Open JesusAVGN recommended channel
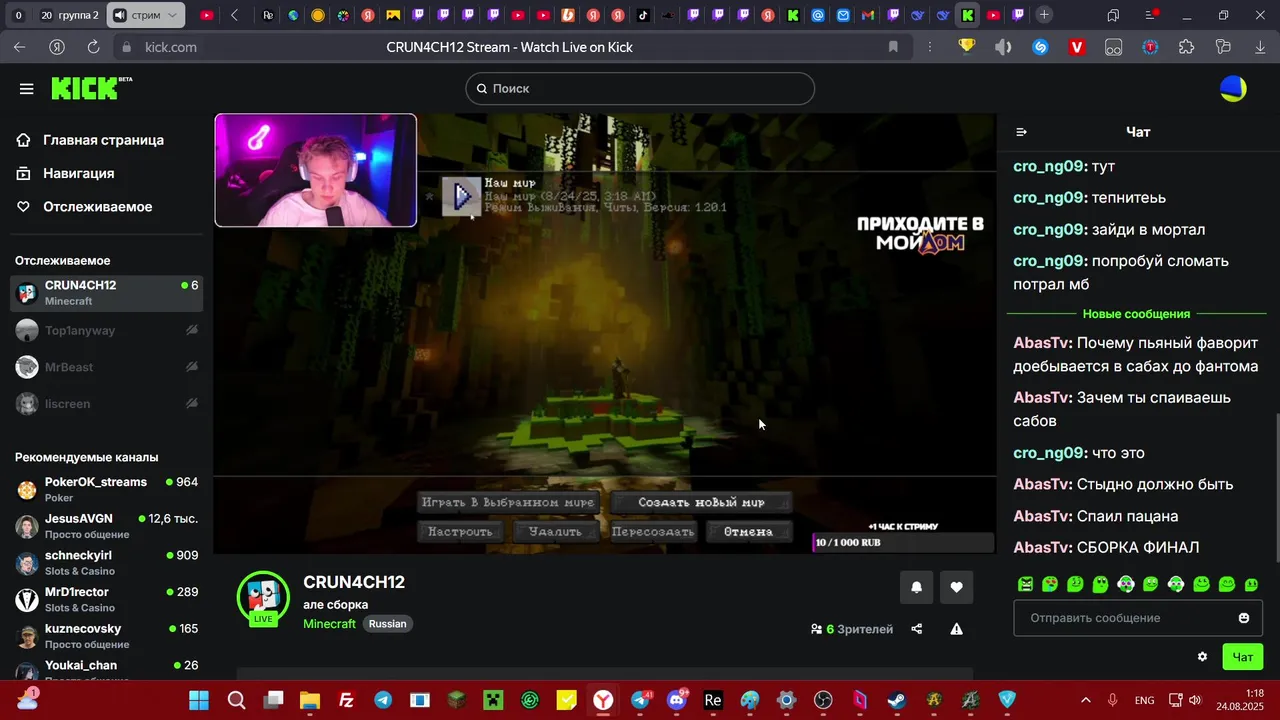This screenshot has width=1280, height=720. (106, 526)
